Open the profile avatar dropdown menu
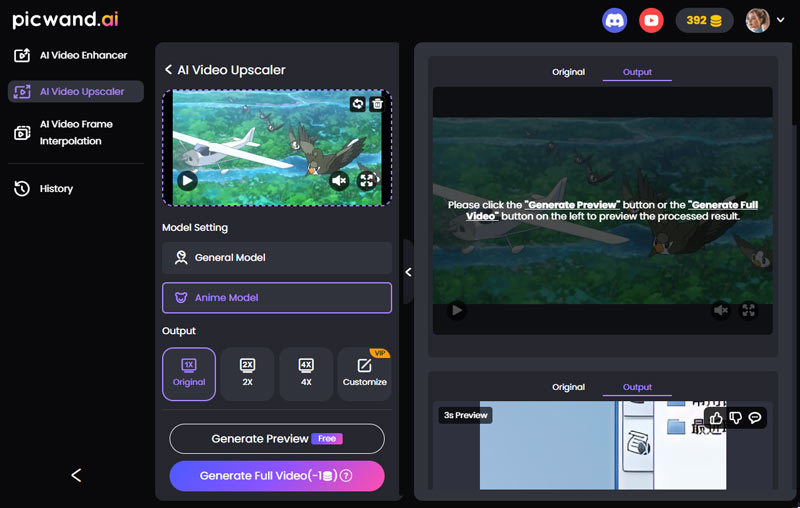Viewport: 800px width, 508px height. pyautogui.click(x=766, y=20)
